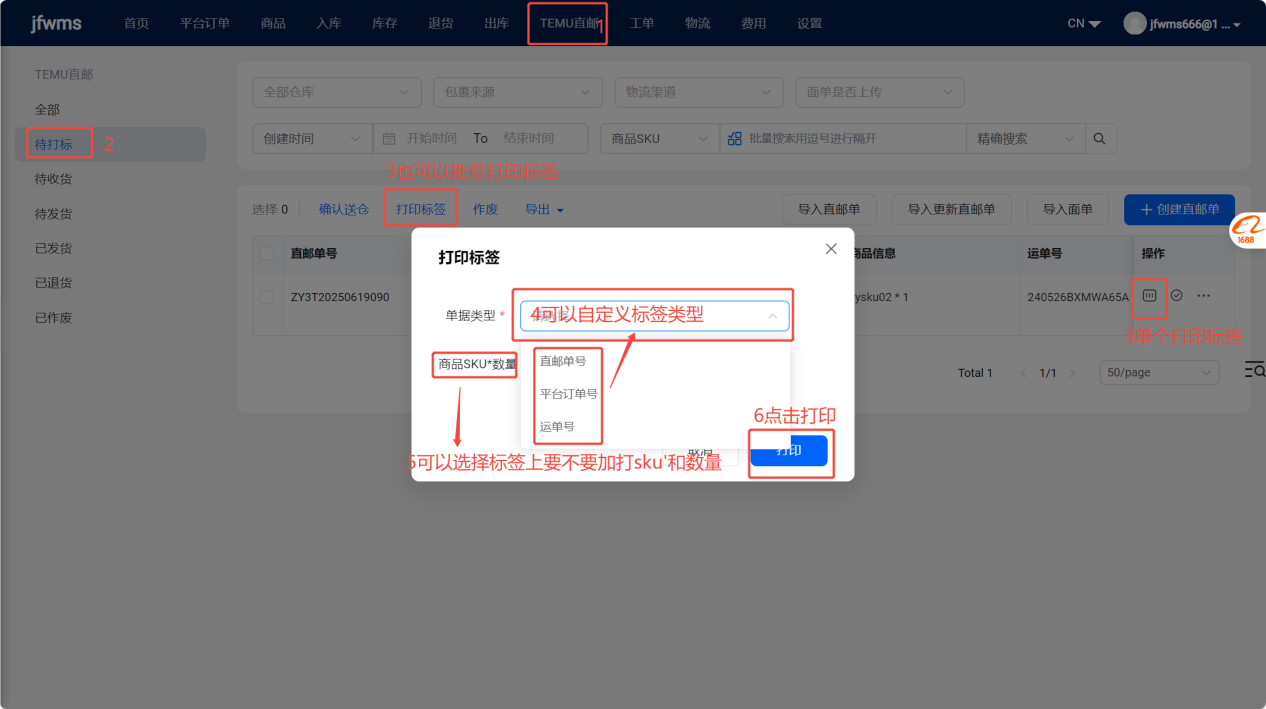The width and height of the screenshot is (1266, 709).
Task: Open the 设置 nav menu
Action: pyautogui.click(x=810, y=23)
